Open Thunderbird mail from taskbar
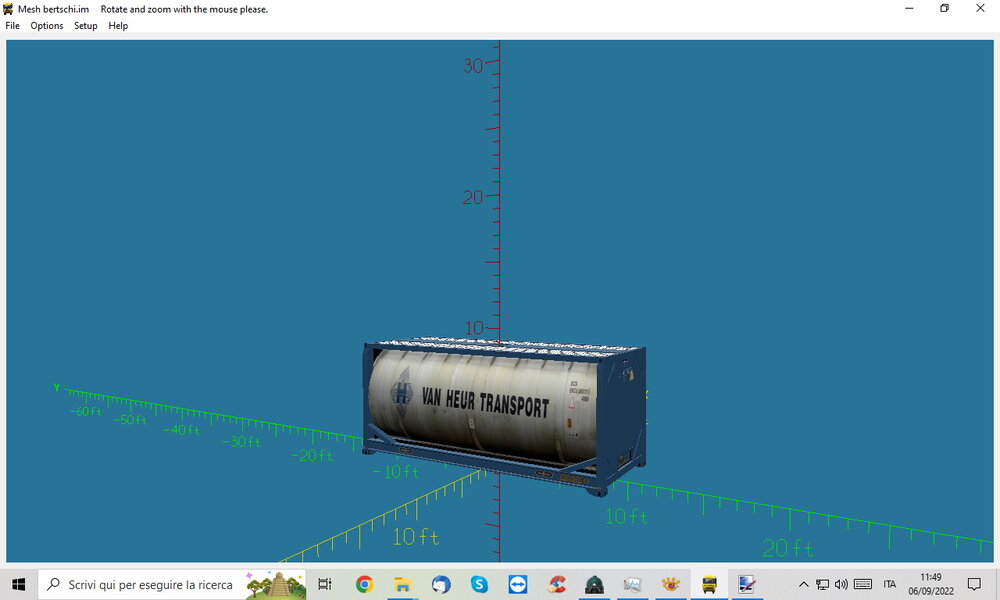Viewport: 1000px width, 600px height. 441,584
